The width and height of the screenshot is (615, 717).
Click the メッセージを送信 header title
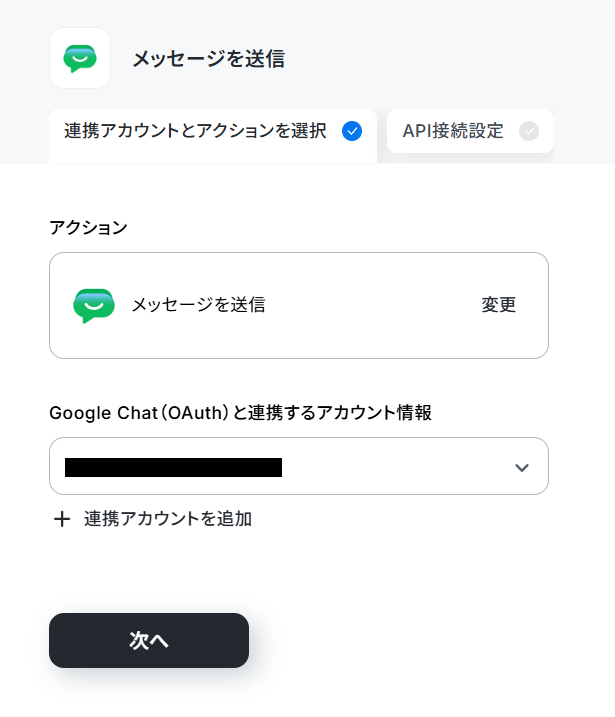(209, 59)
